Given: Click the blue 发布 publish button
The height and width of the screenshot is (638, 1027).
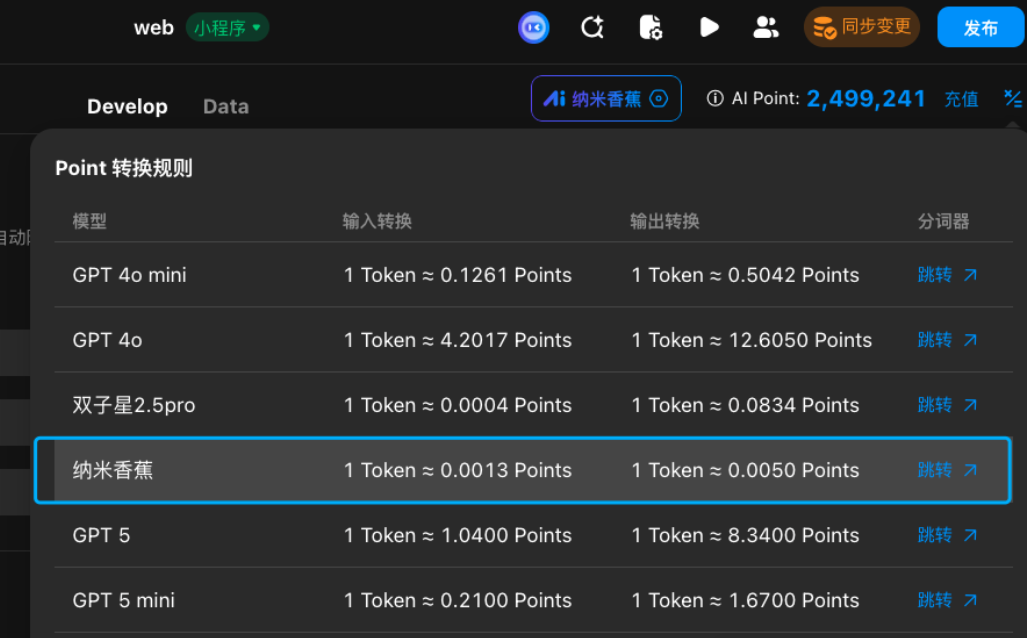Looking at the screenshot, I should coord(980,28).
